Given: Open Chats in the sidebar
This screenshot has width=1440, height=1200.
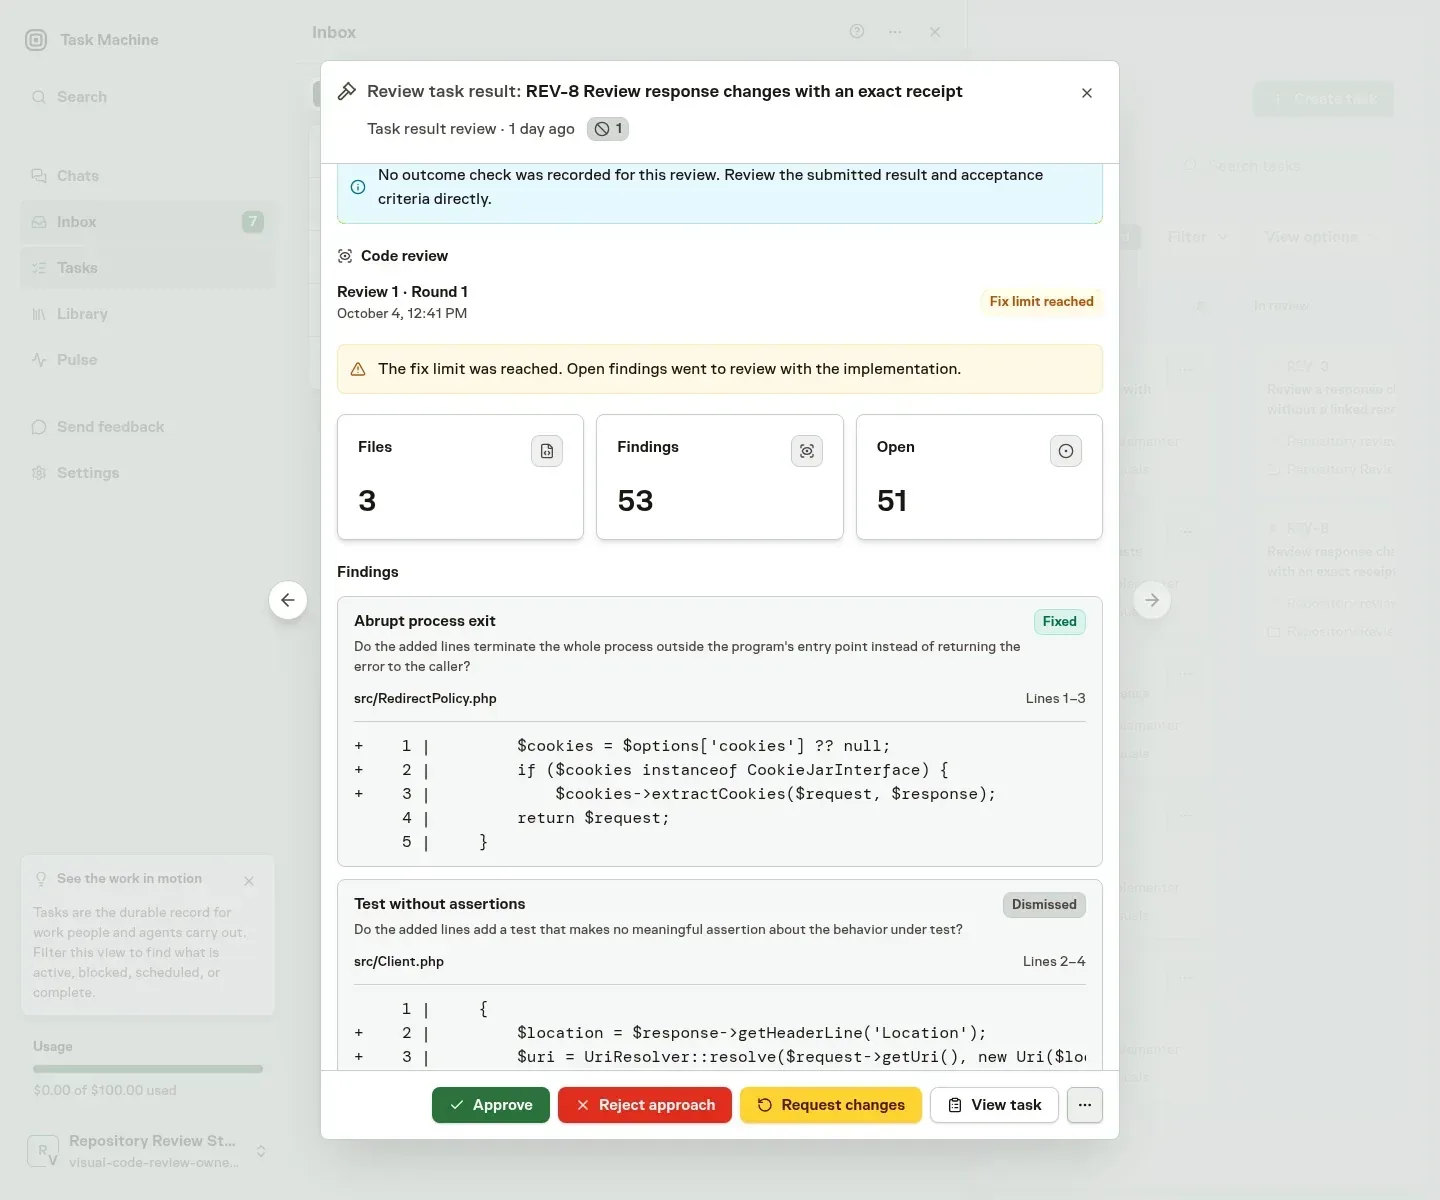Looking at the screenshot, I should pyautogui.click(x=148, y=176).
